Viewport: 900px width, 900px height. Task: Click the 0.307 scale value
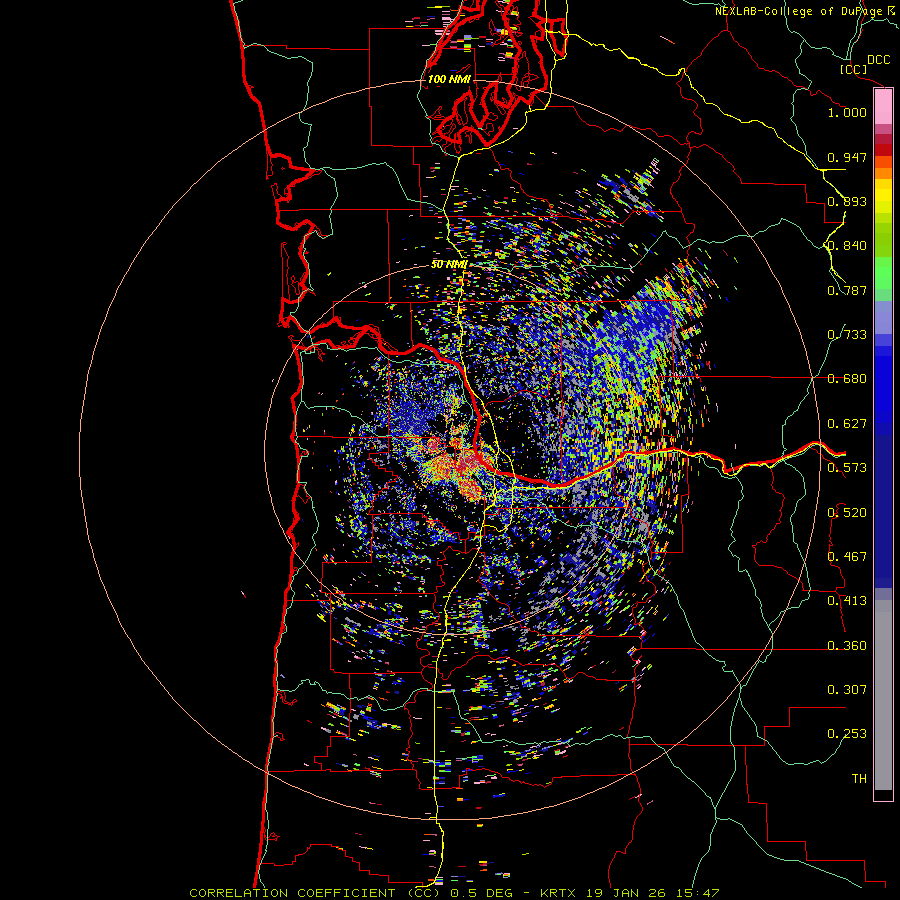(x=847, y=690)
